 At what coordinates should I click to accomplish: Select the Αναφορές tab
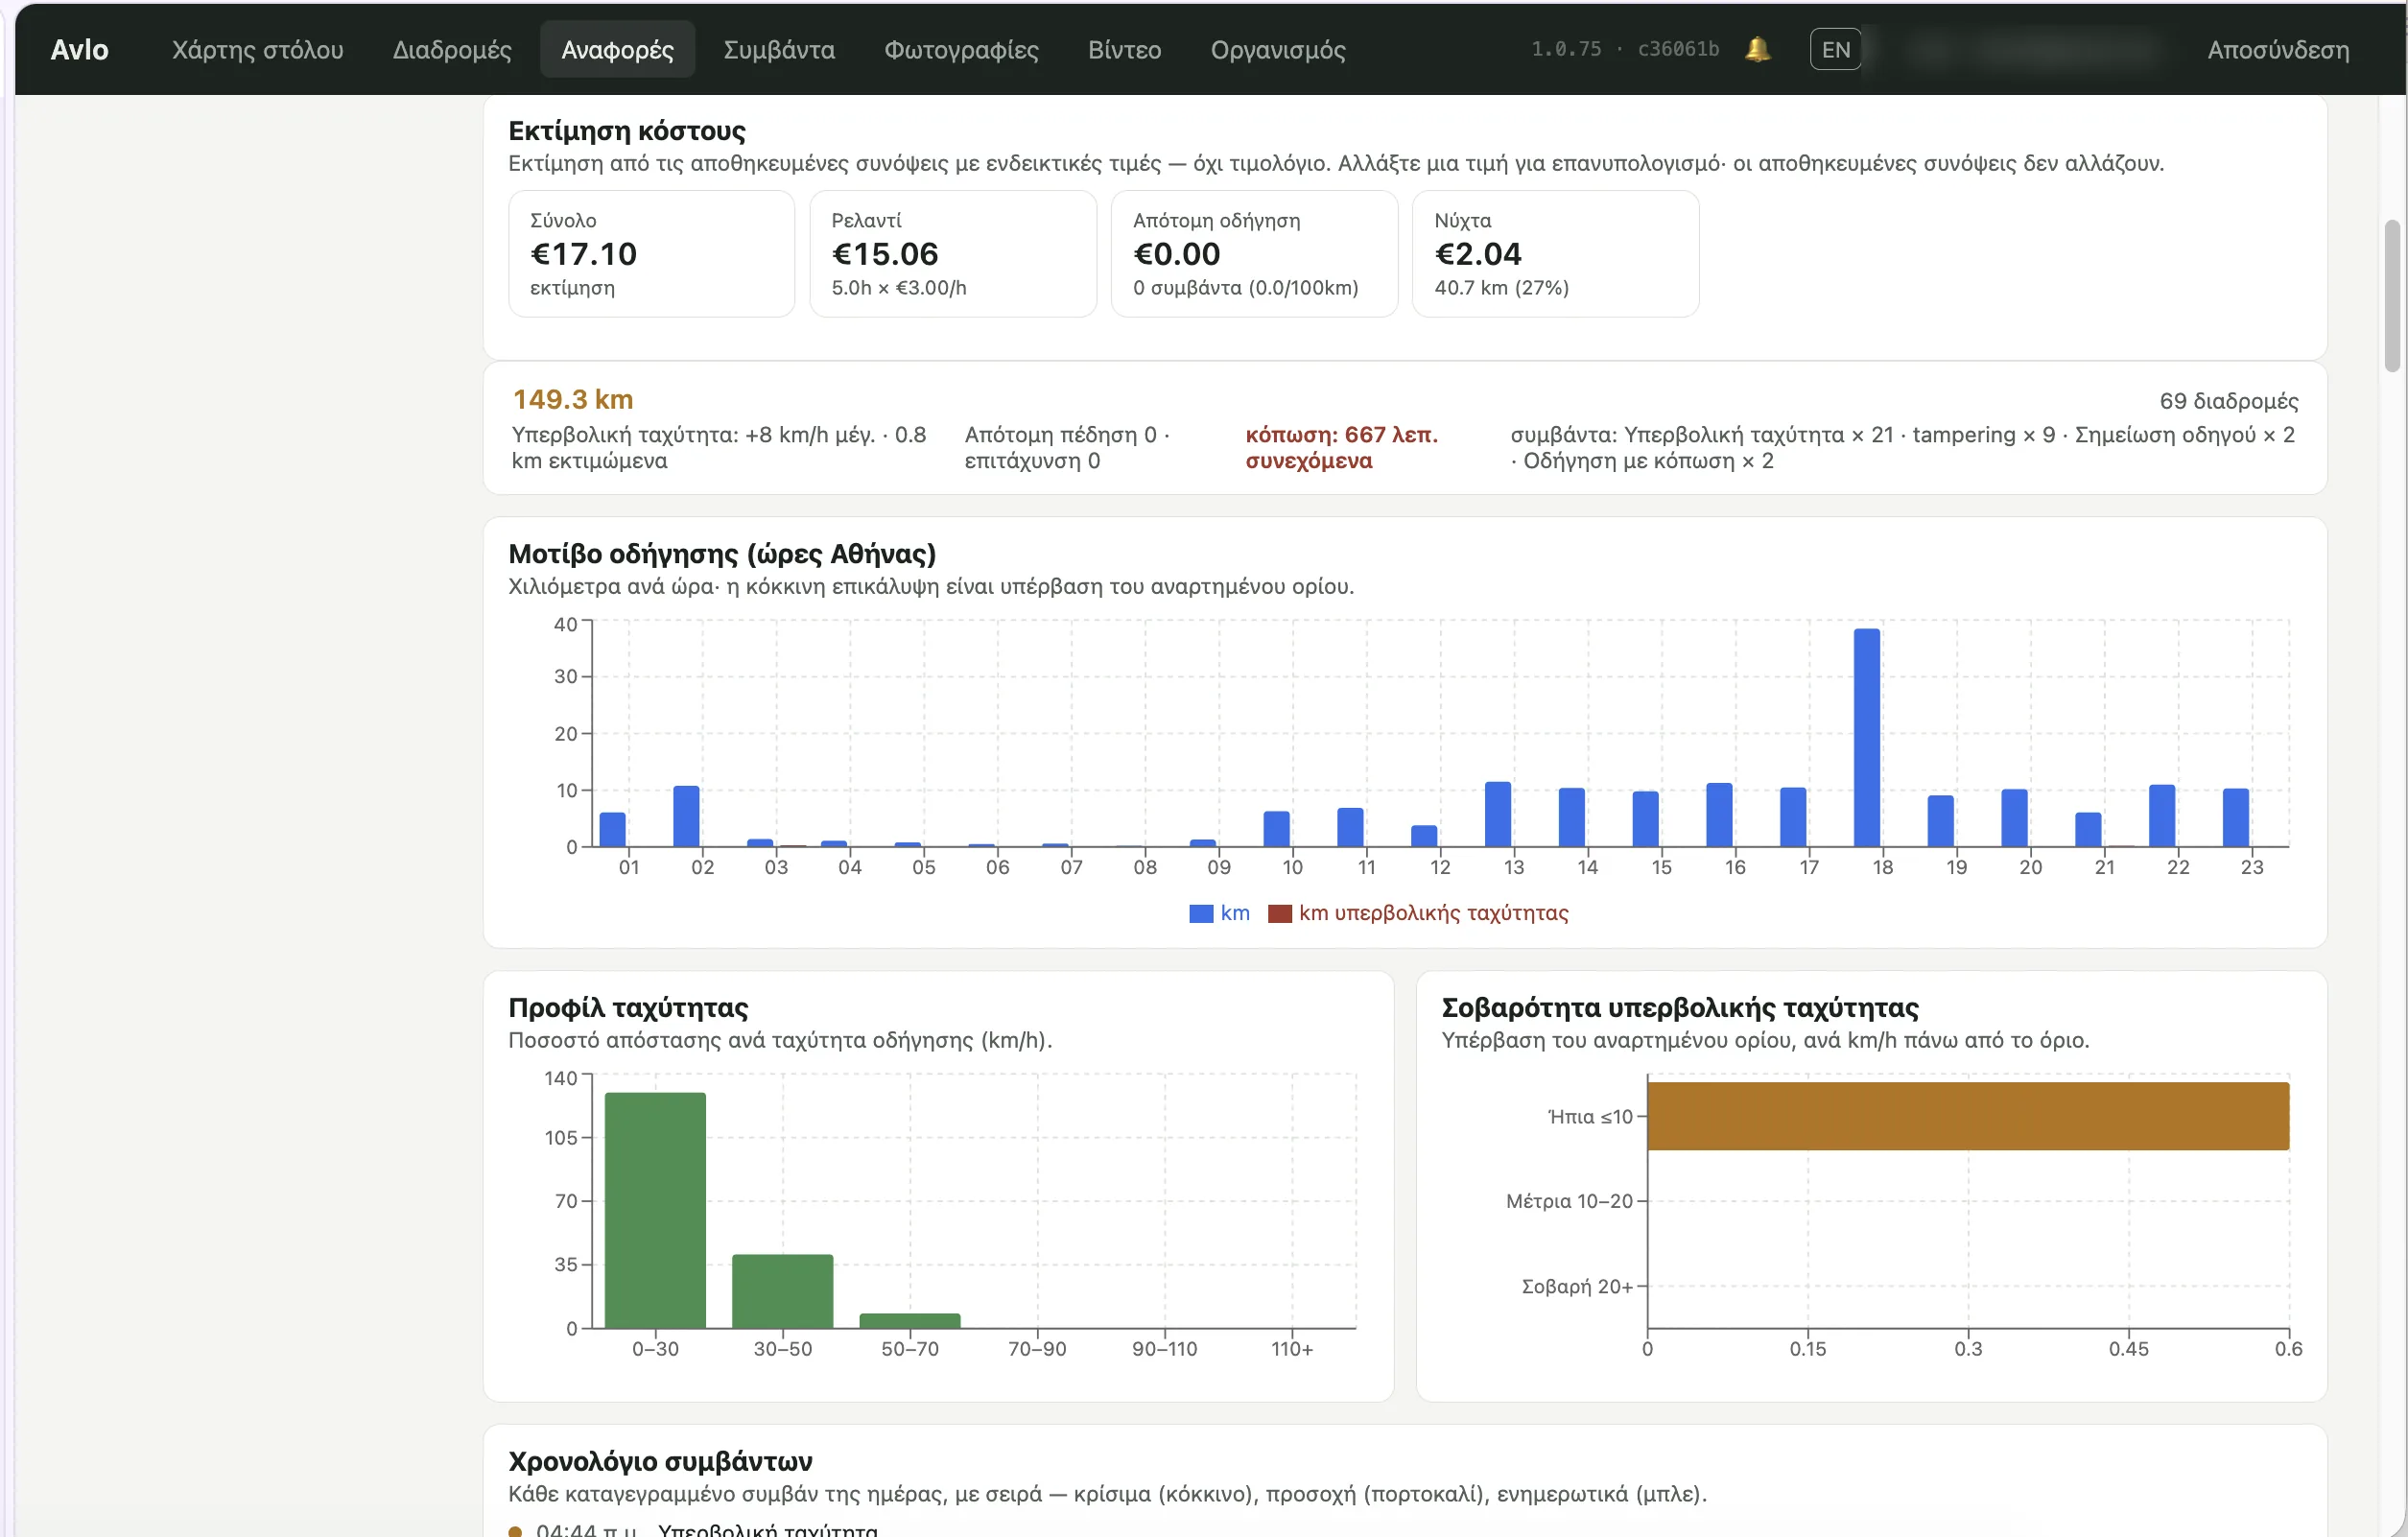click(617, 49)
